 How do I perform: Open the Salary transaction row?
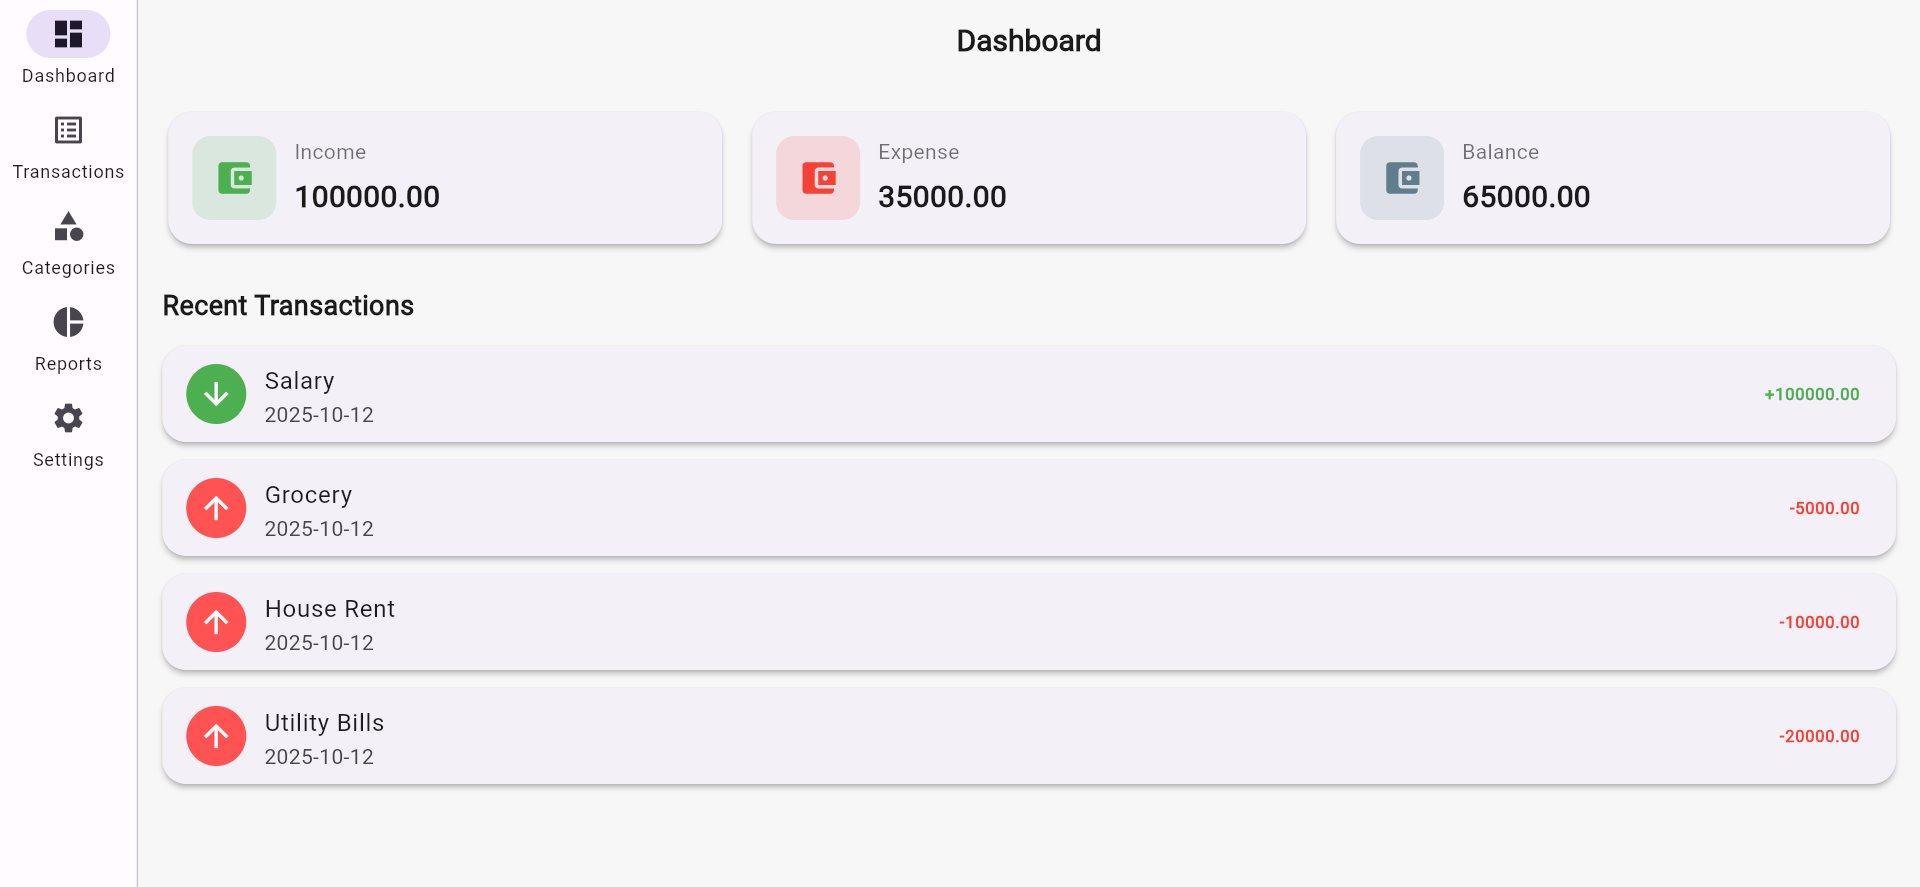1029,394
